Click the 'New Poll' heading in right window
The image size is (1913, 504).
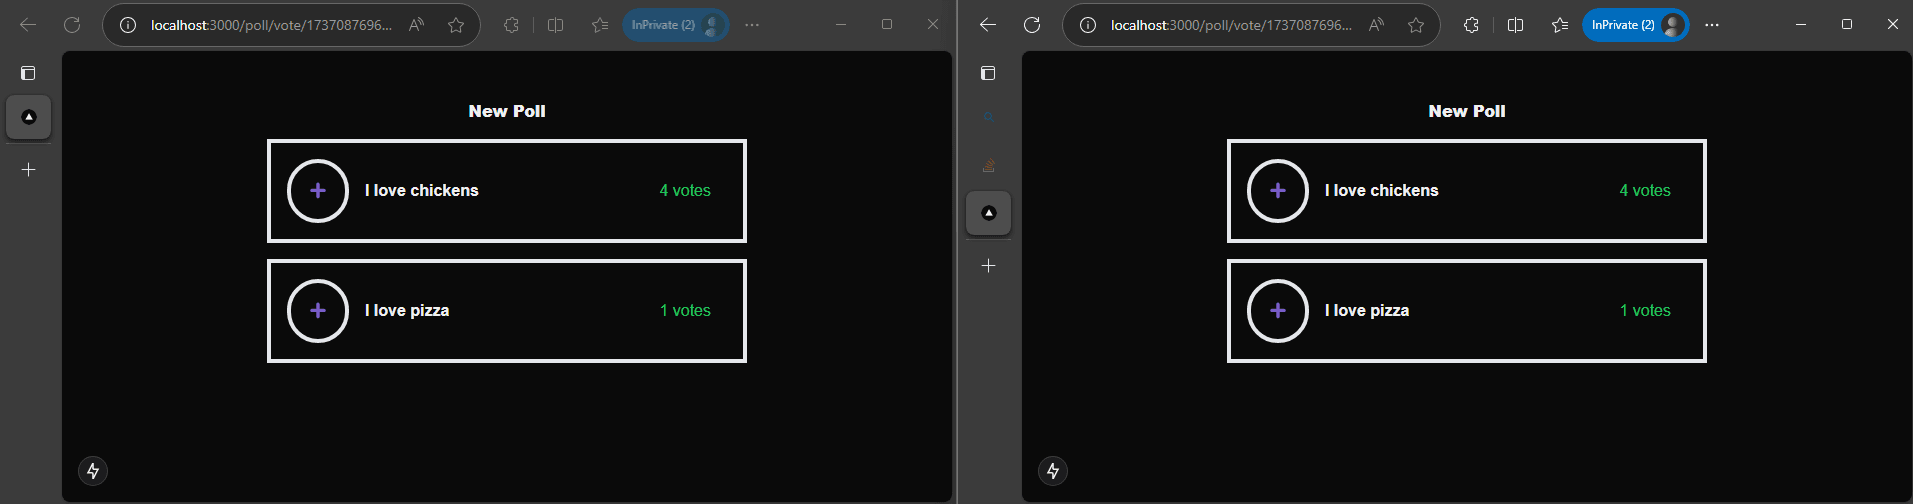[x=1467, y=111]
